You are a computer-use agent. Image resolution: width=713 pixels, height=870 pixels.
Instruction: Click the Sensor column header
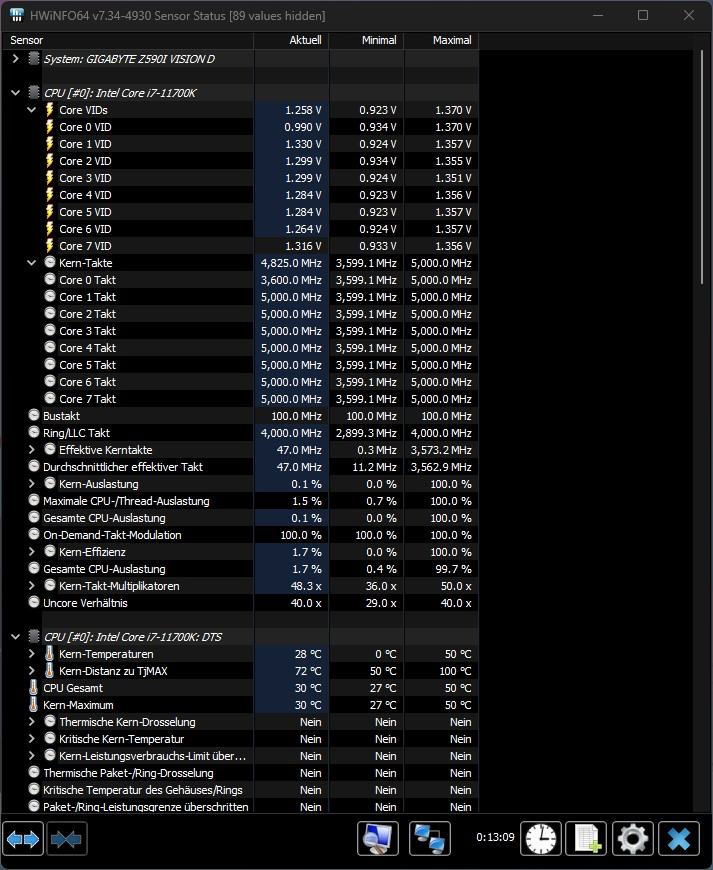127,40
